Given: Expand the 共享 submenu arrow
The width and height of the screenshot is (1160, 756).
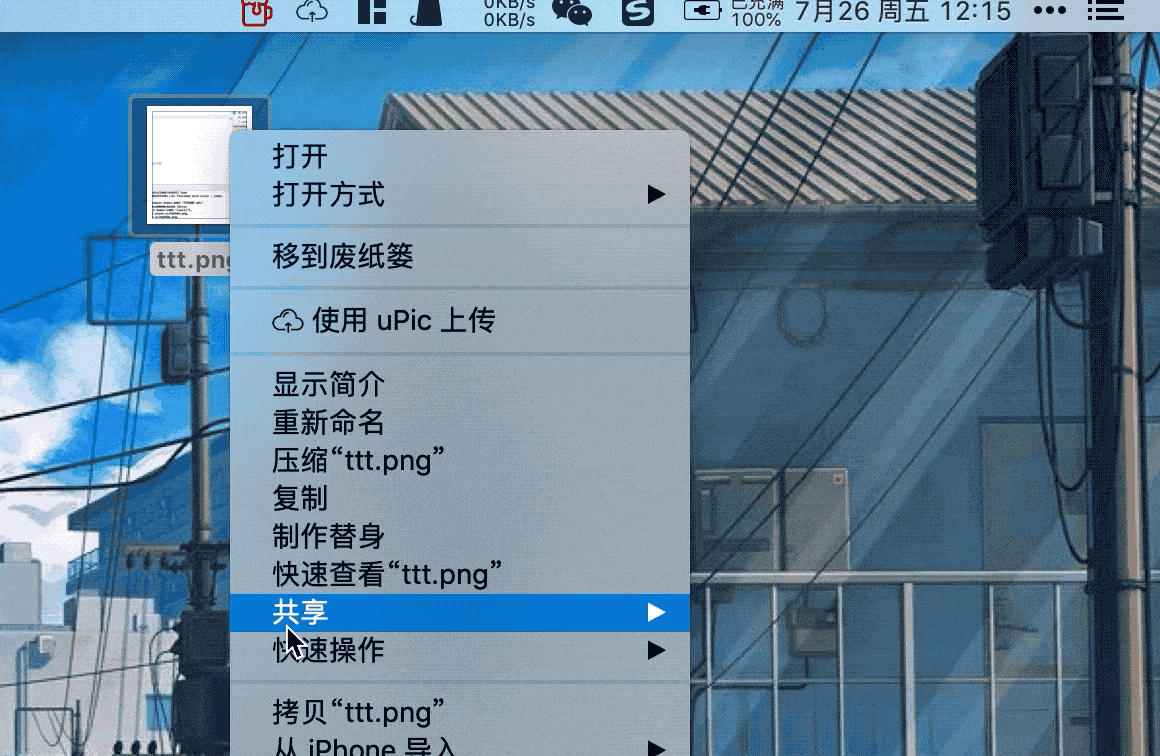Looking at the screenshot, I should pyautogui.click(x=655, y=612).
